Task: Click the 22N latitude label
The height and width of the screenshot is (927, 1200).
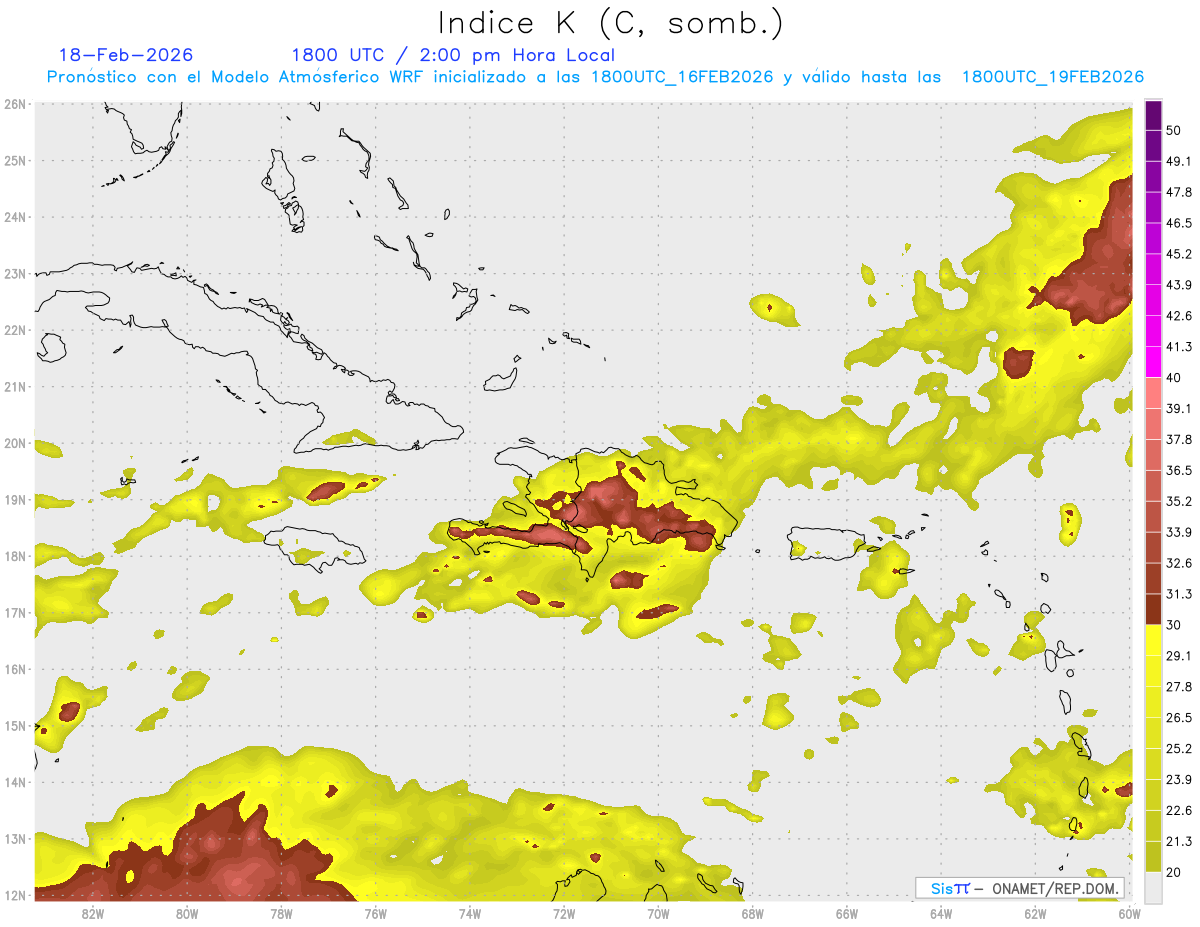Action: (15, 330)
